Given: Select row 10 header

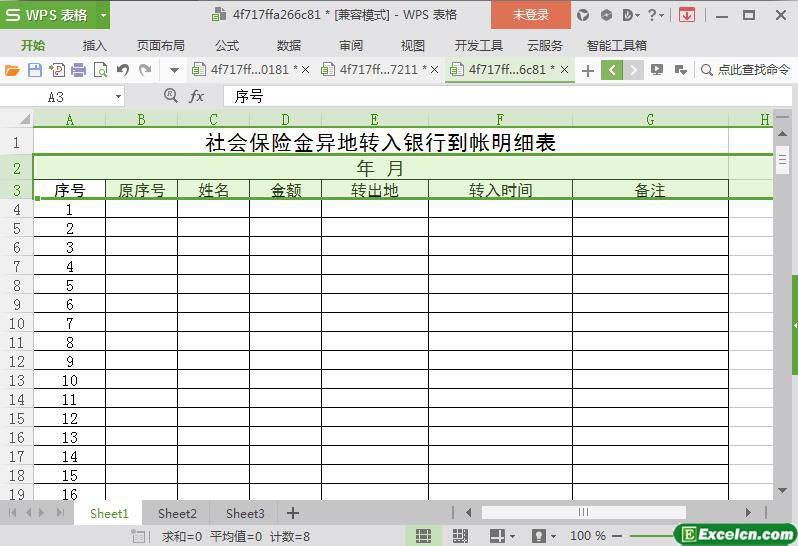Looking at the screenshot, I should (x=16, y=323).
